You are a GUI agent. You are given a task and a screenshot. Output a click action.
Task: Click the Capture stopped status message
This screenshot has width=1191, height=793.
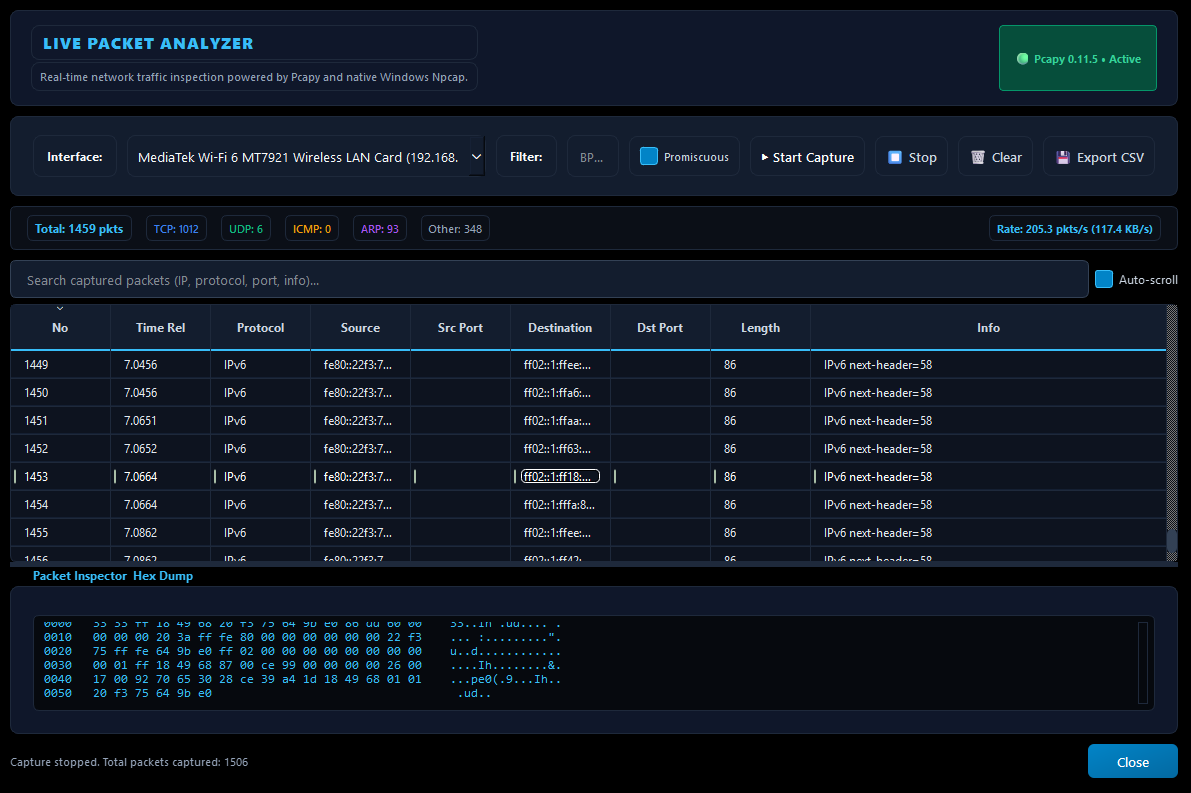[129, 762]
